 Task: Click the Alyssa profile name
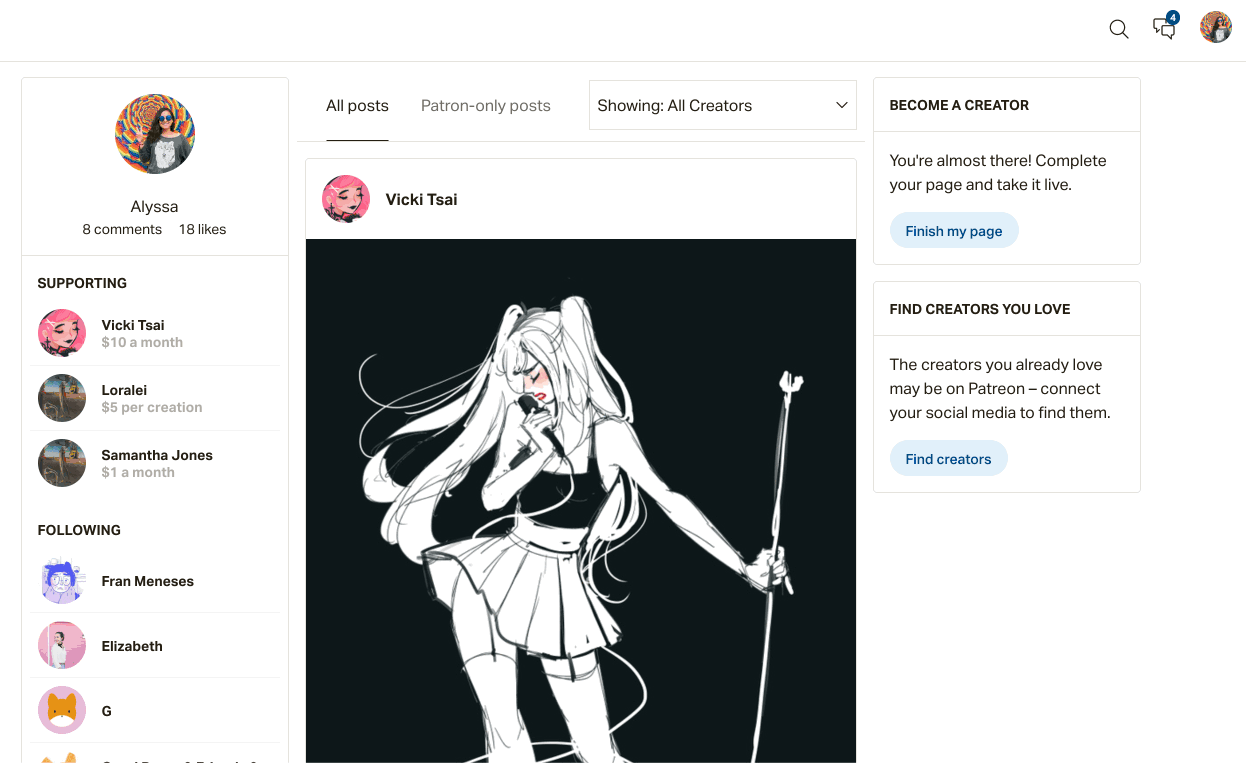154,207
